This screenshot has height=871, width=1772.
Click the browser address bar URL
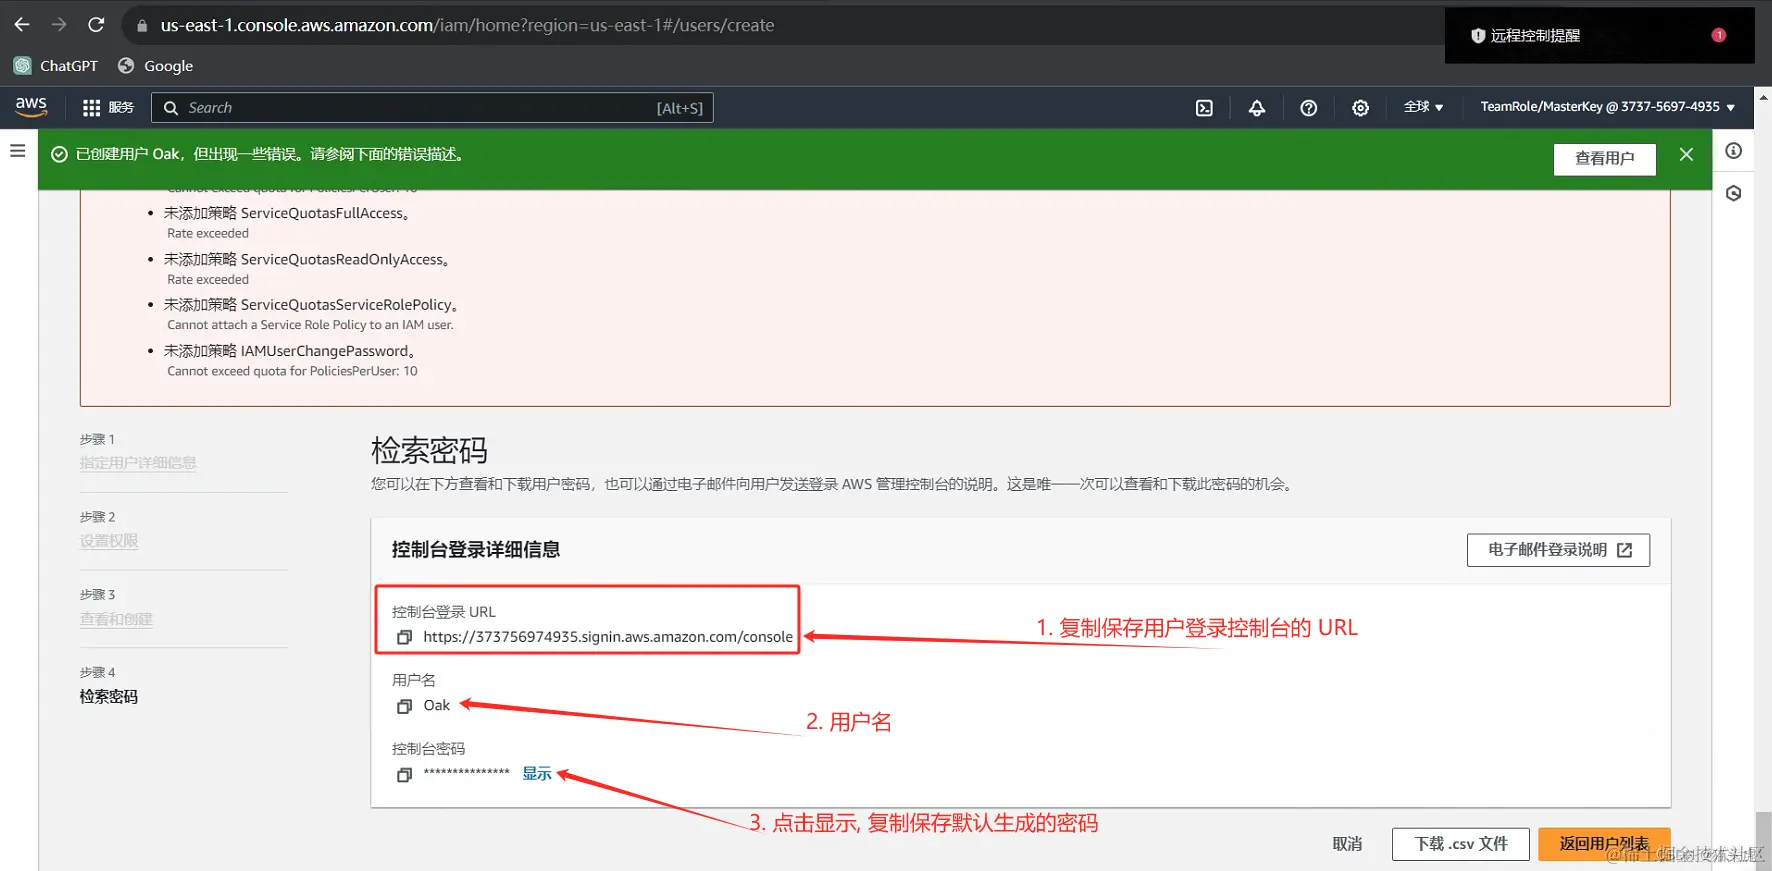[467, 25]
